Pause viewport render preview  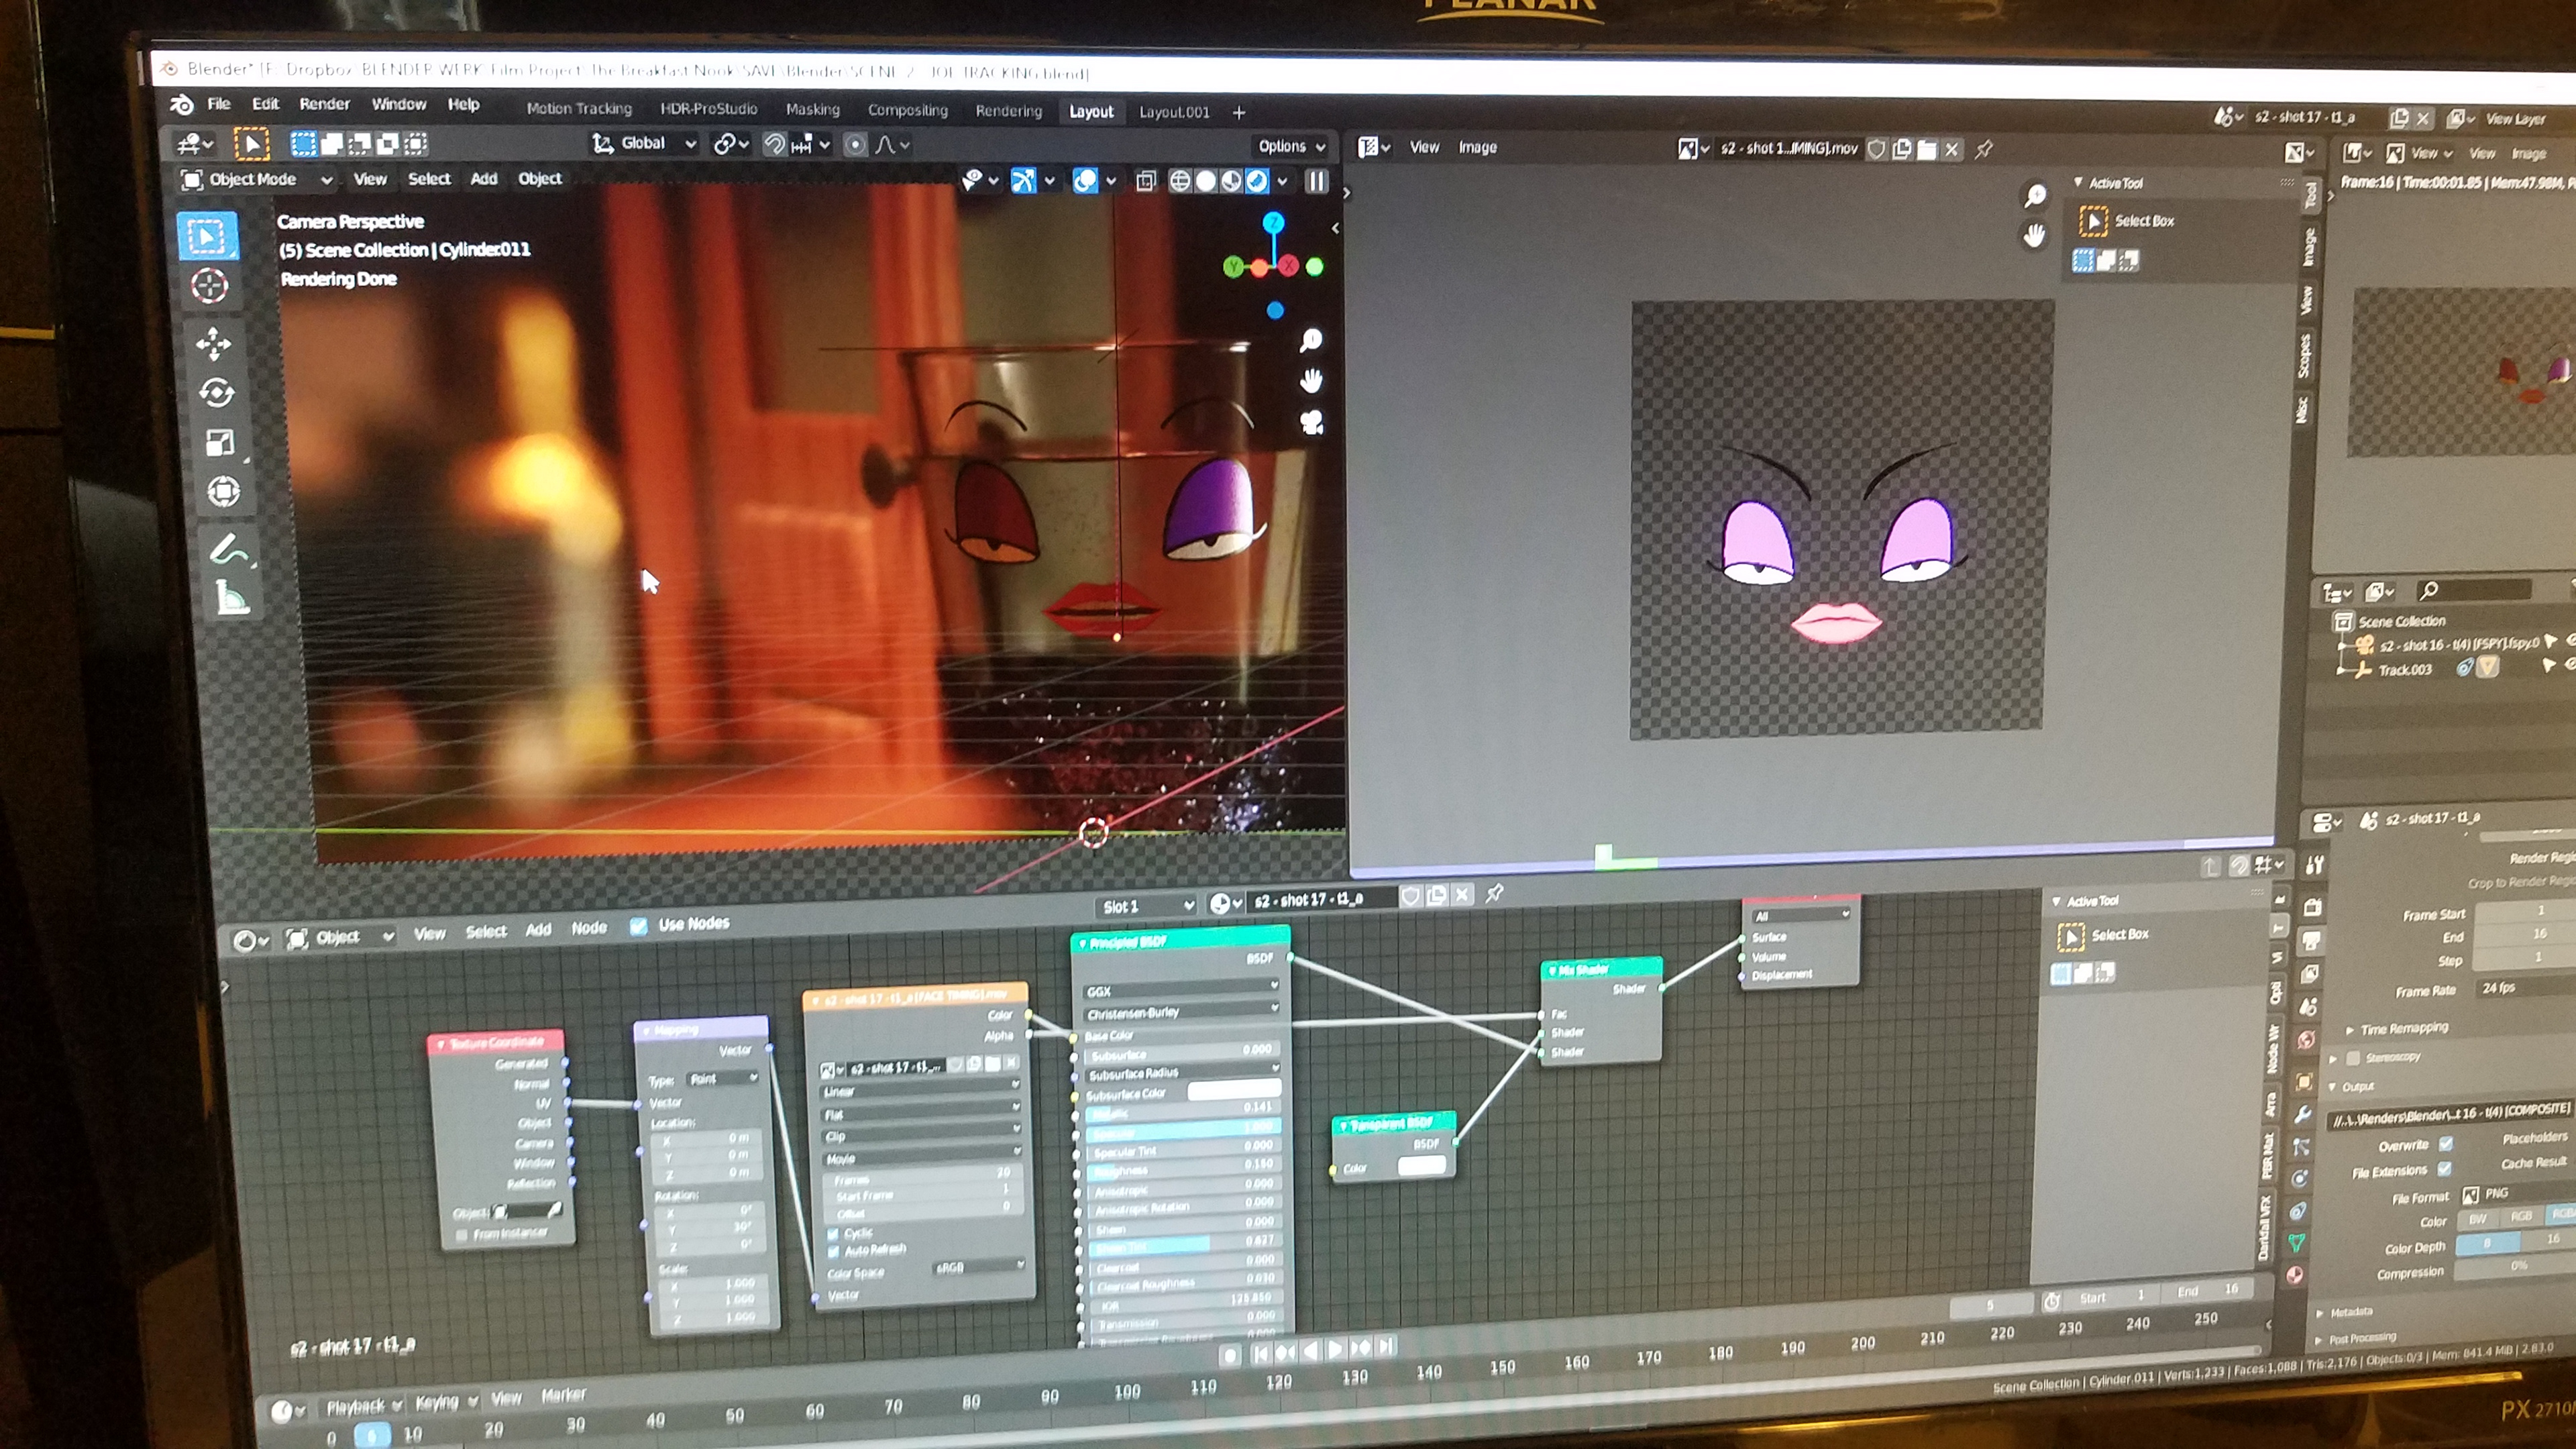pos(1317,181)
